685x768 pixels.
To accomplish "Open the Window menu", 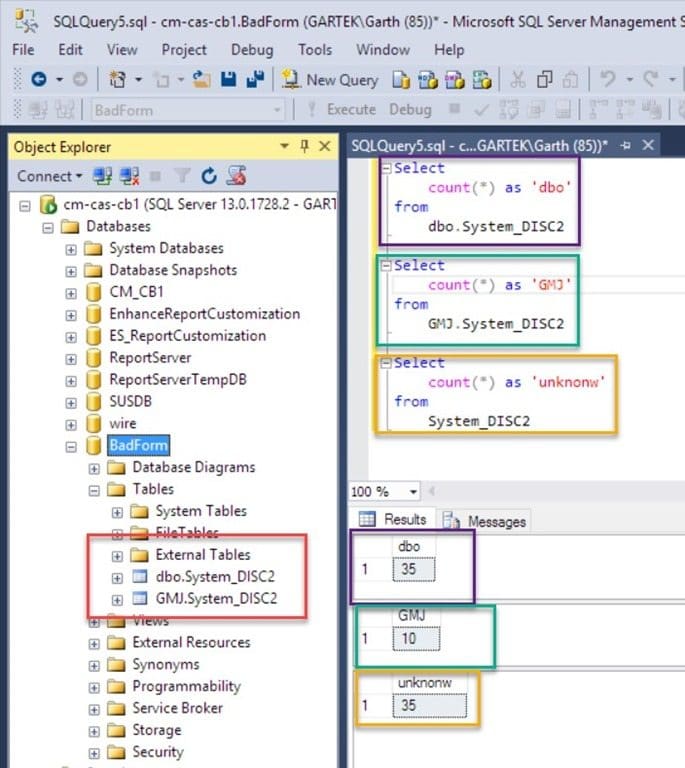I will 383,50.
